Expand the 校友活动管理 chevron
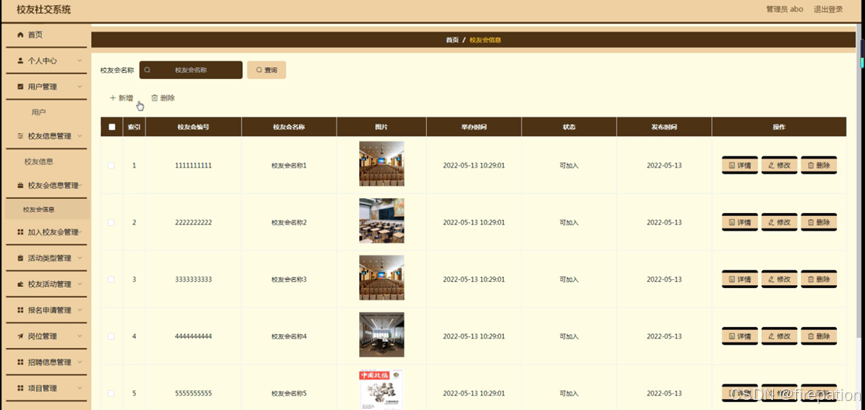 click(x=80, y=284)
